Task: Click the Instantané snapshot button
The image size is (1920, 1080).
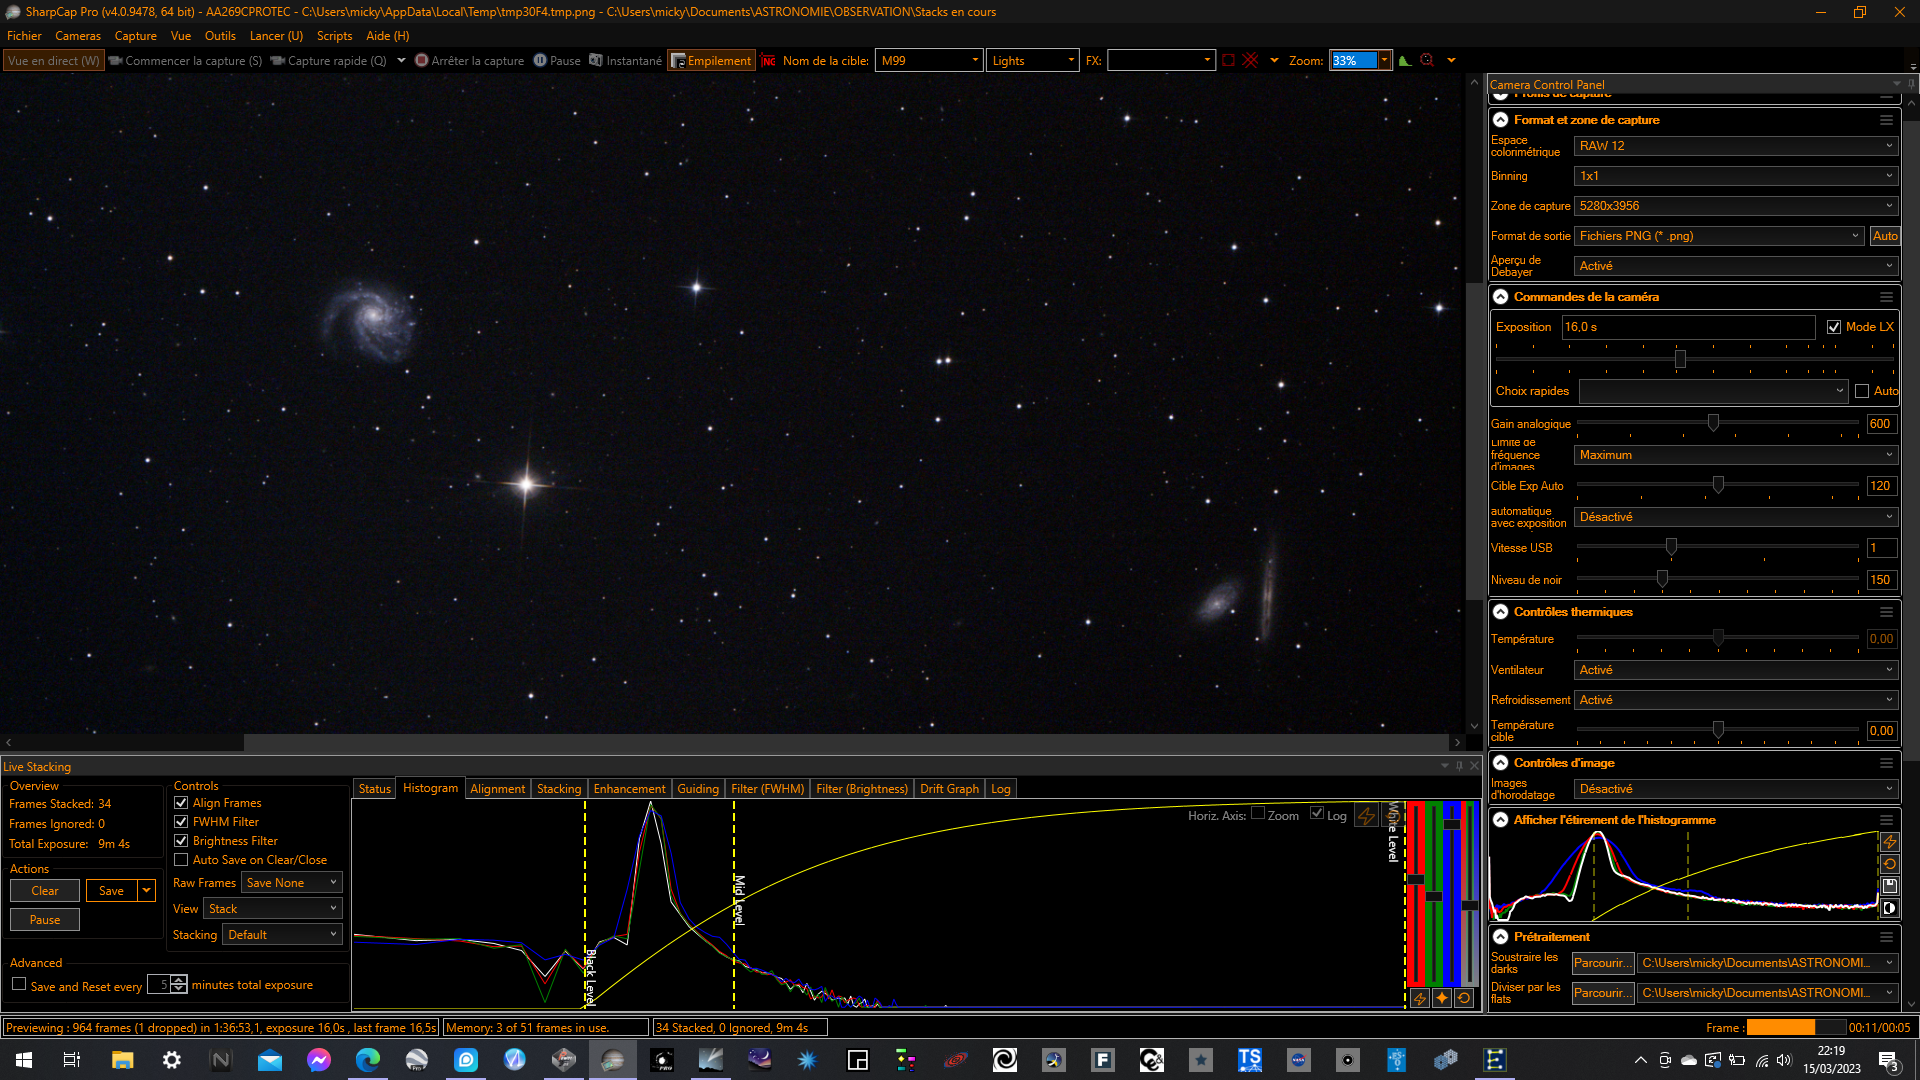Action: tap(625, 61)
